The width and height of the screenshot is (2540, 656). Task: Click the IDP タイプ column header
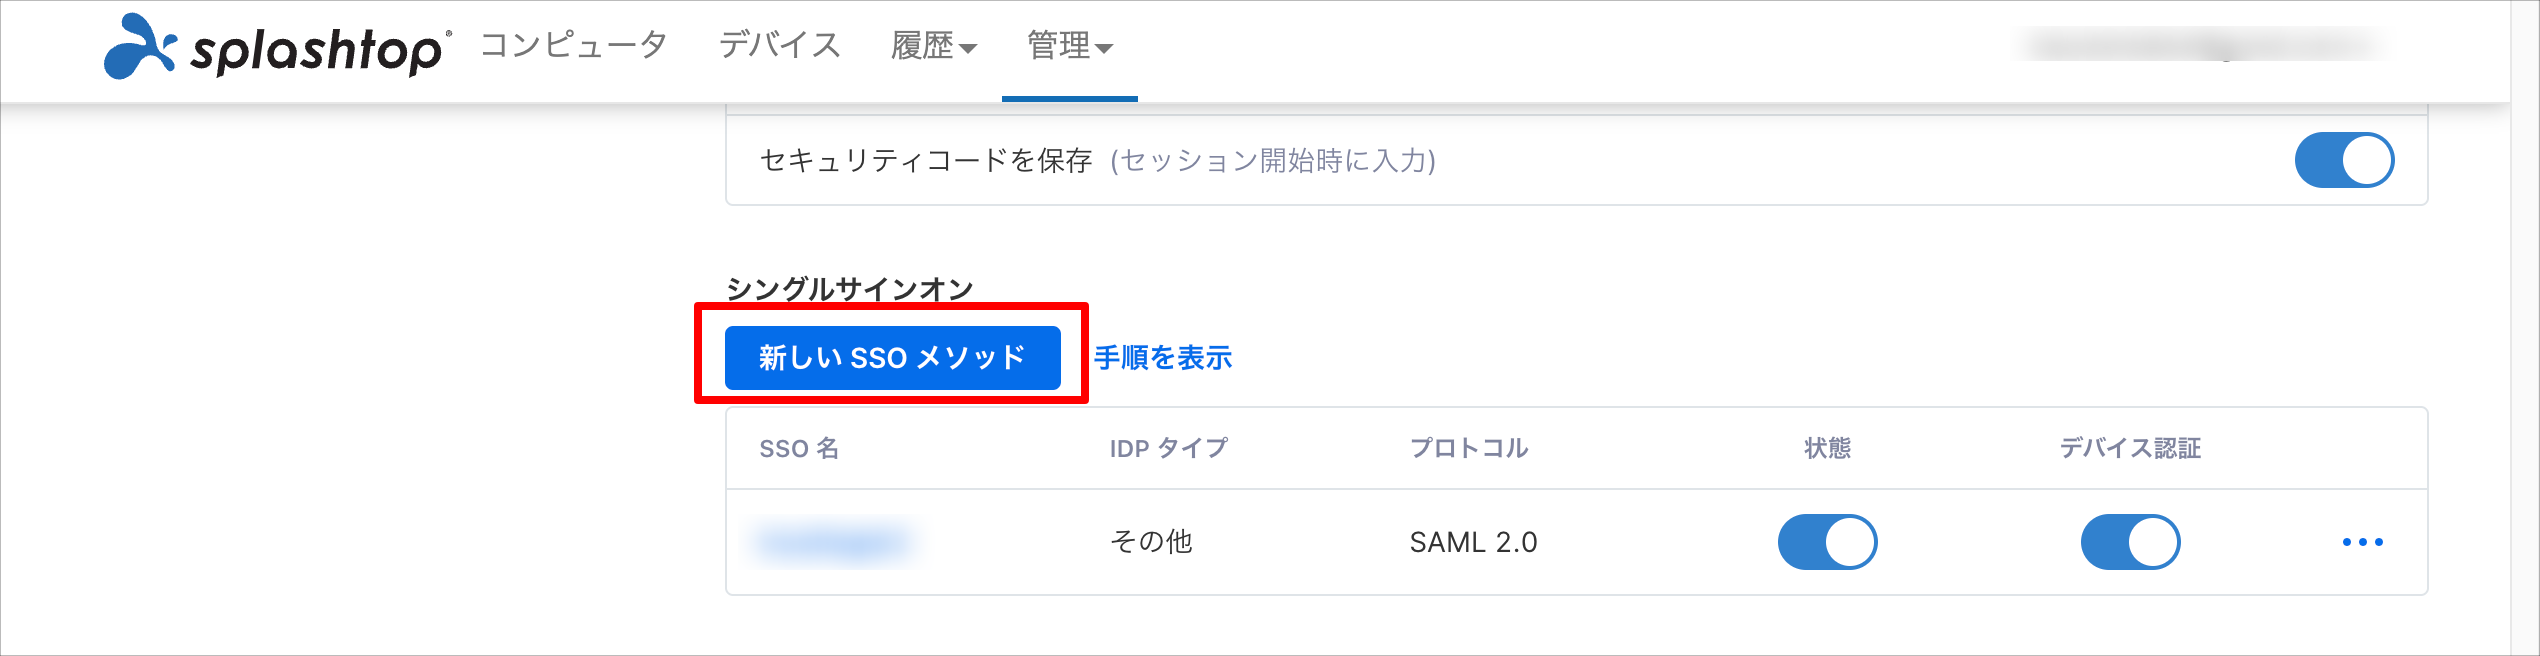pos(1168,448)
